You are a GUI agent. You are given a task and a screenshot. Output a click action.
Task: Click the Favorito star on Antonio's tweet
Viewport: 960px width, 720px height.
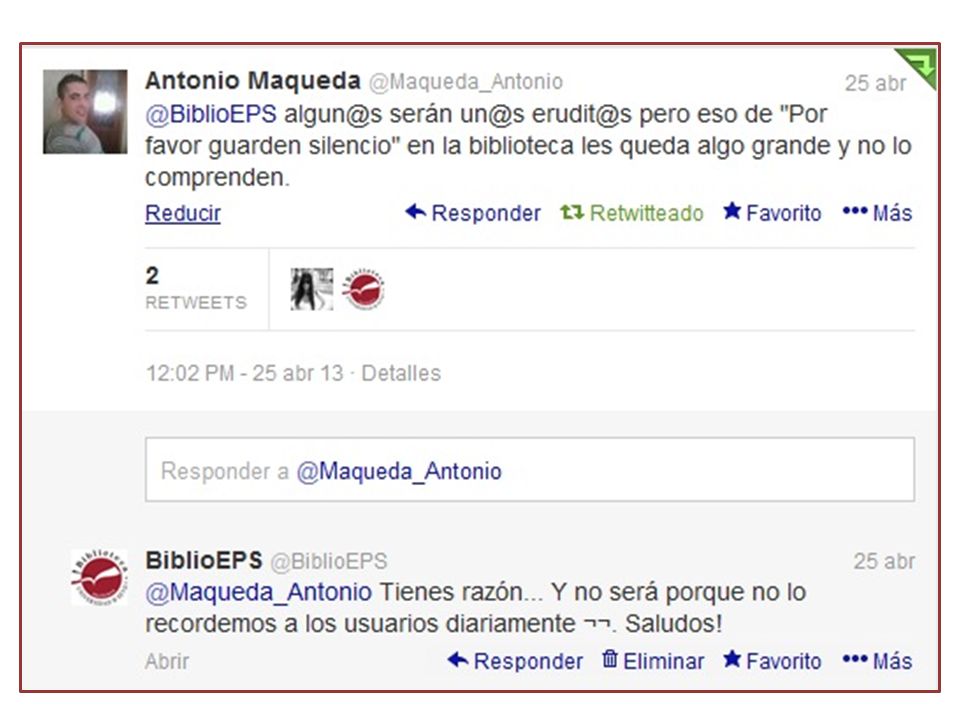(x=732, y=211)
